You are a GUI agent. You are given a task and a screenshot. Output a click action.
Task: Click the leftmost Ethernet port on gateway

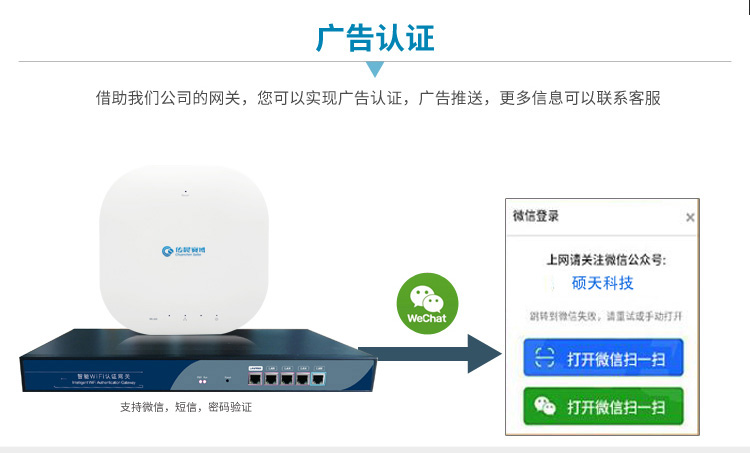(x=255, y=379)
